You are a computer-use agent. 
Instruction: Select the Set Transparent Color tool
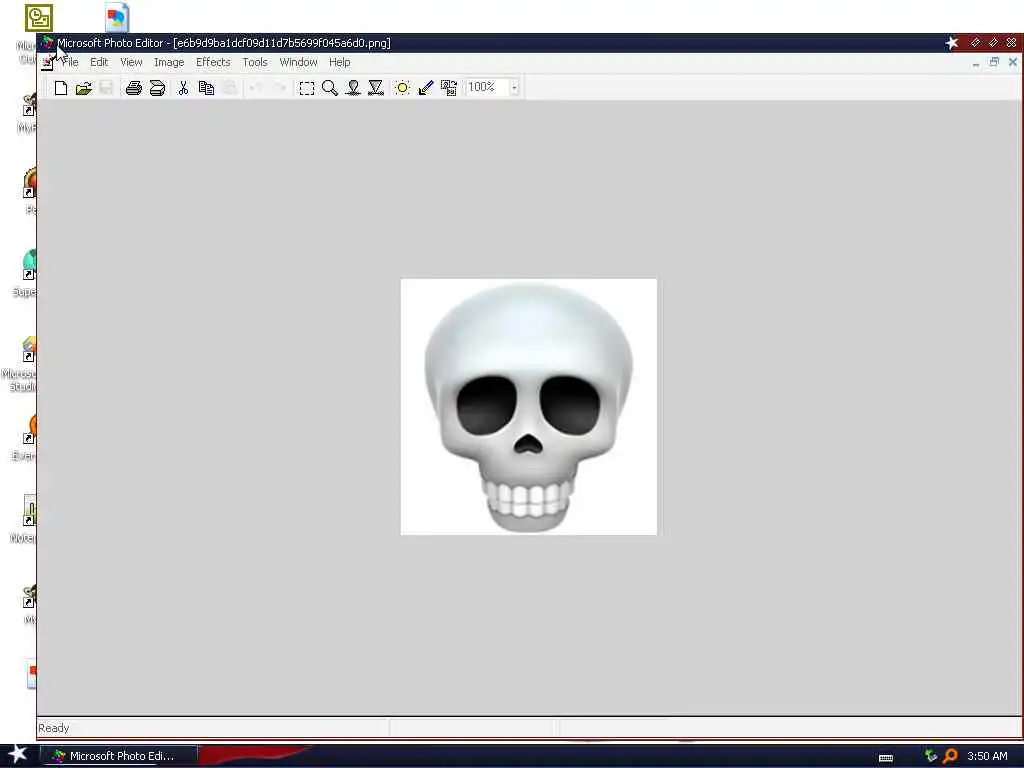coord(426,88)
